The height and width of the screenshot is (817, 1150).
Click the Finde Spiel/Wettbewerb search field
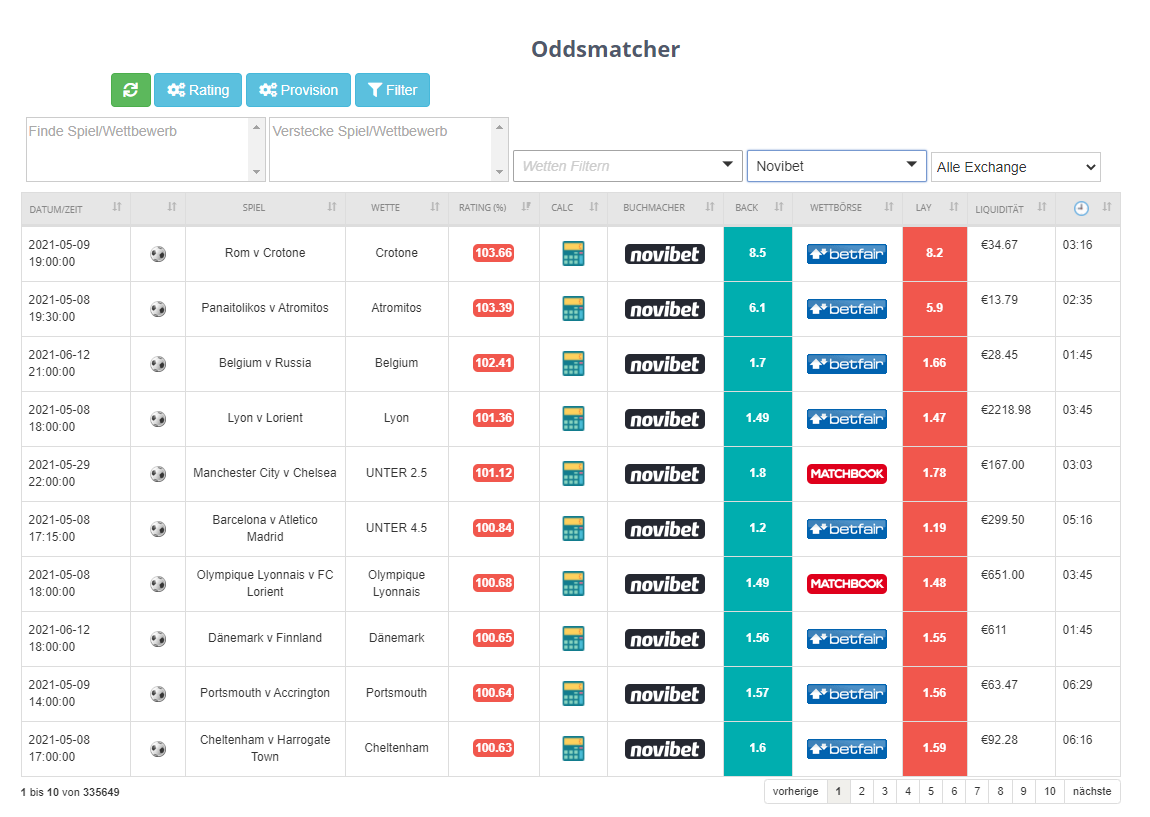point(137,149)
